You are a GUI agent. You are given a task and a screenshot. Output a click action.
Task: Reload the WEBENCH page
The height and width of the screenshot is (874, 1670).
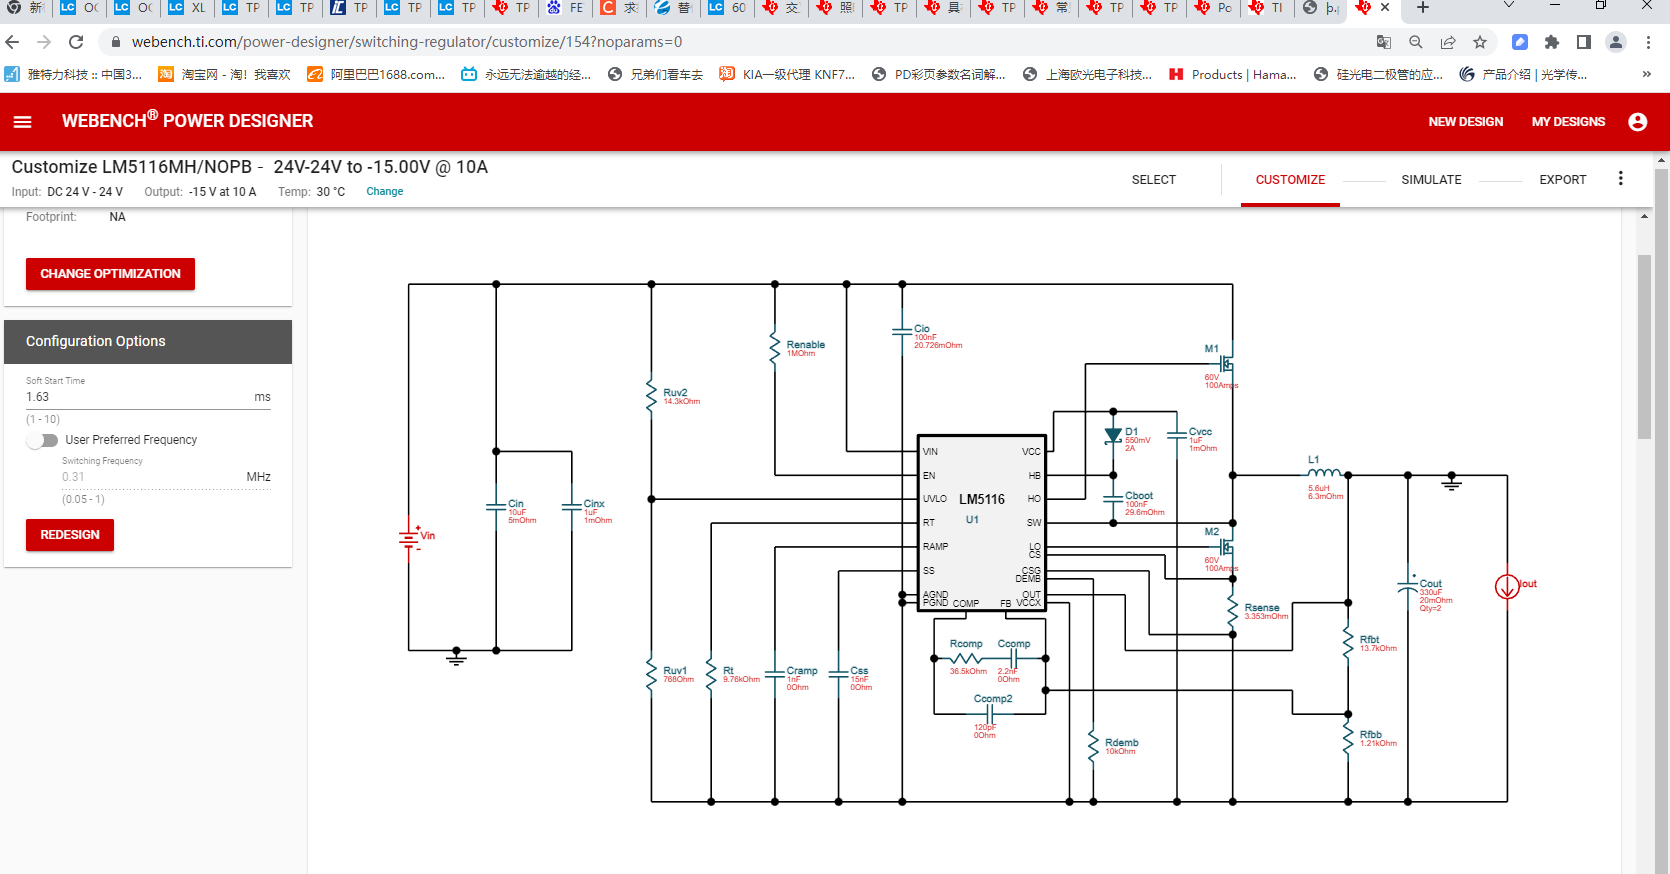pos(76,42)
